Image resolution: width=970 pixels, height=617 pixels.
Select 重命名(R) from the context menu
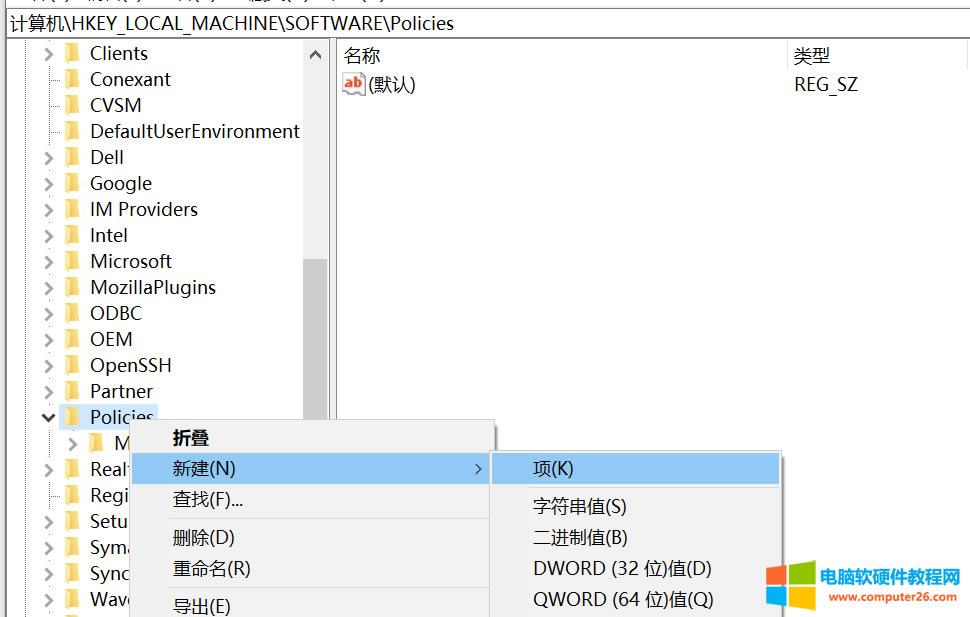tap(211, 569)
